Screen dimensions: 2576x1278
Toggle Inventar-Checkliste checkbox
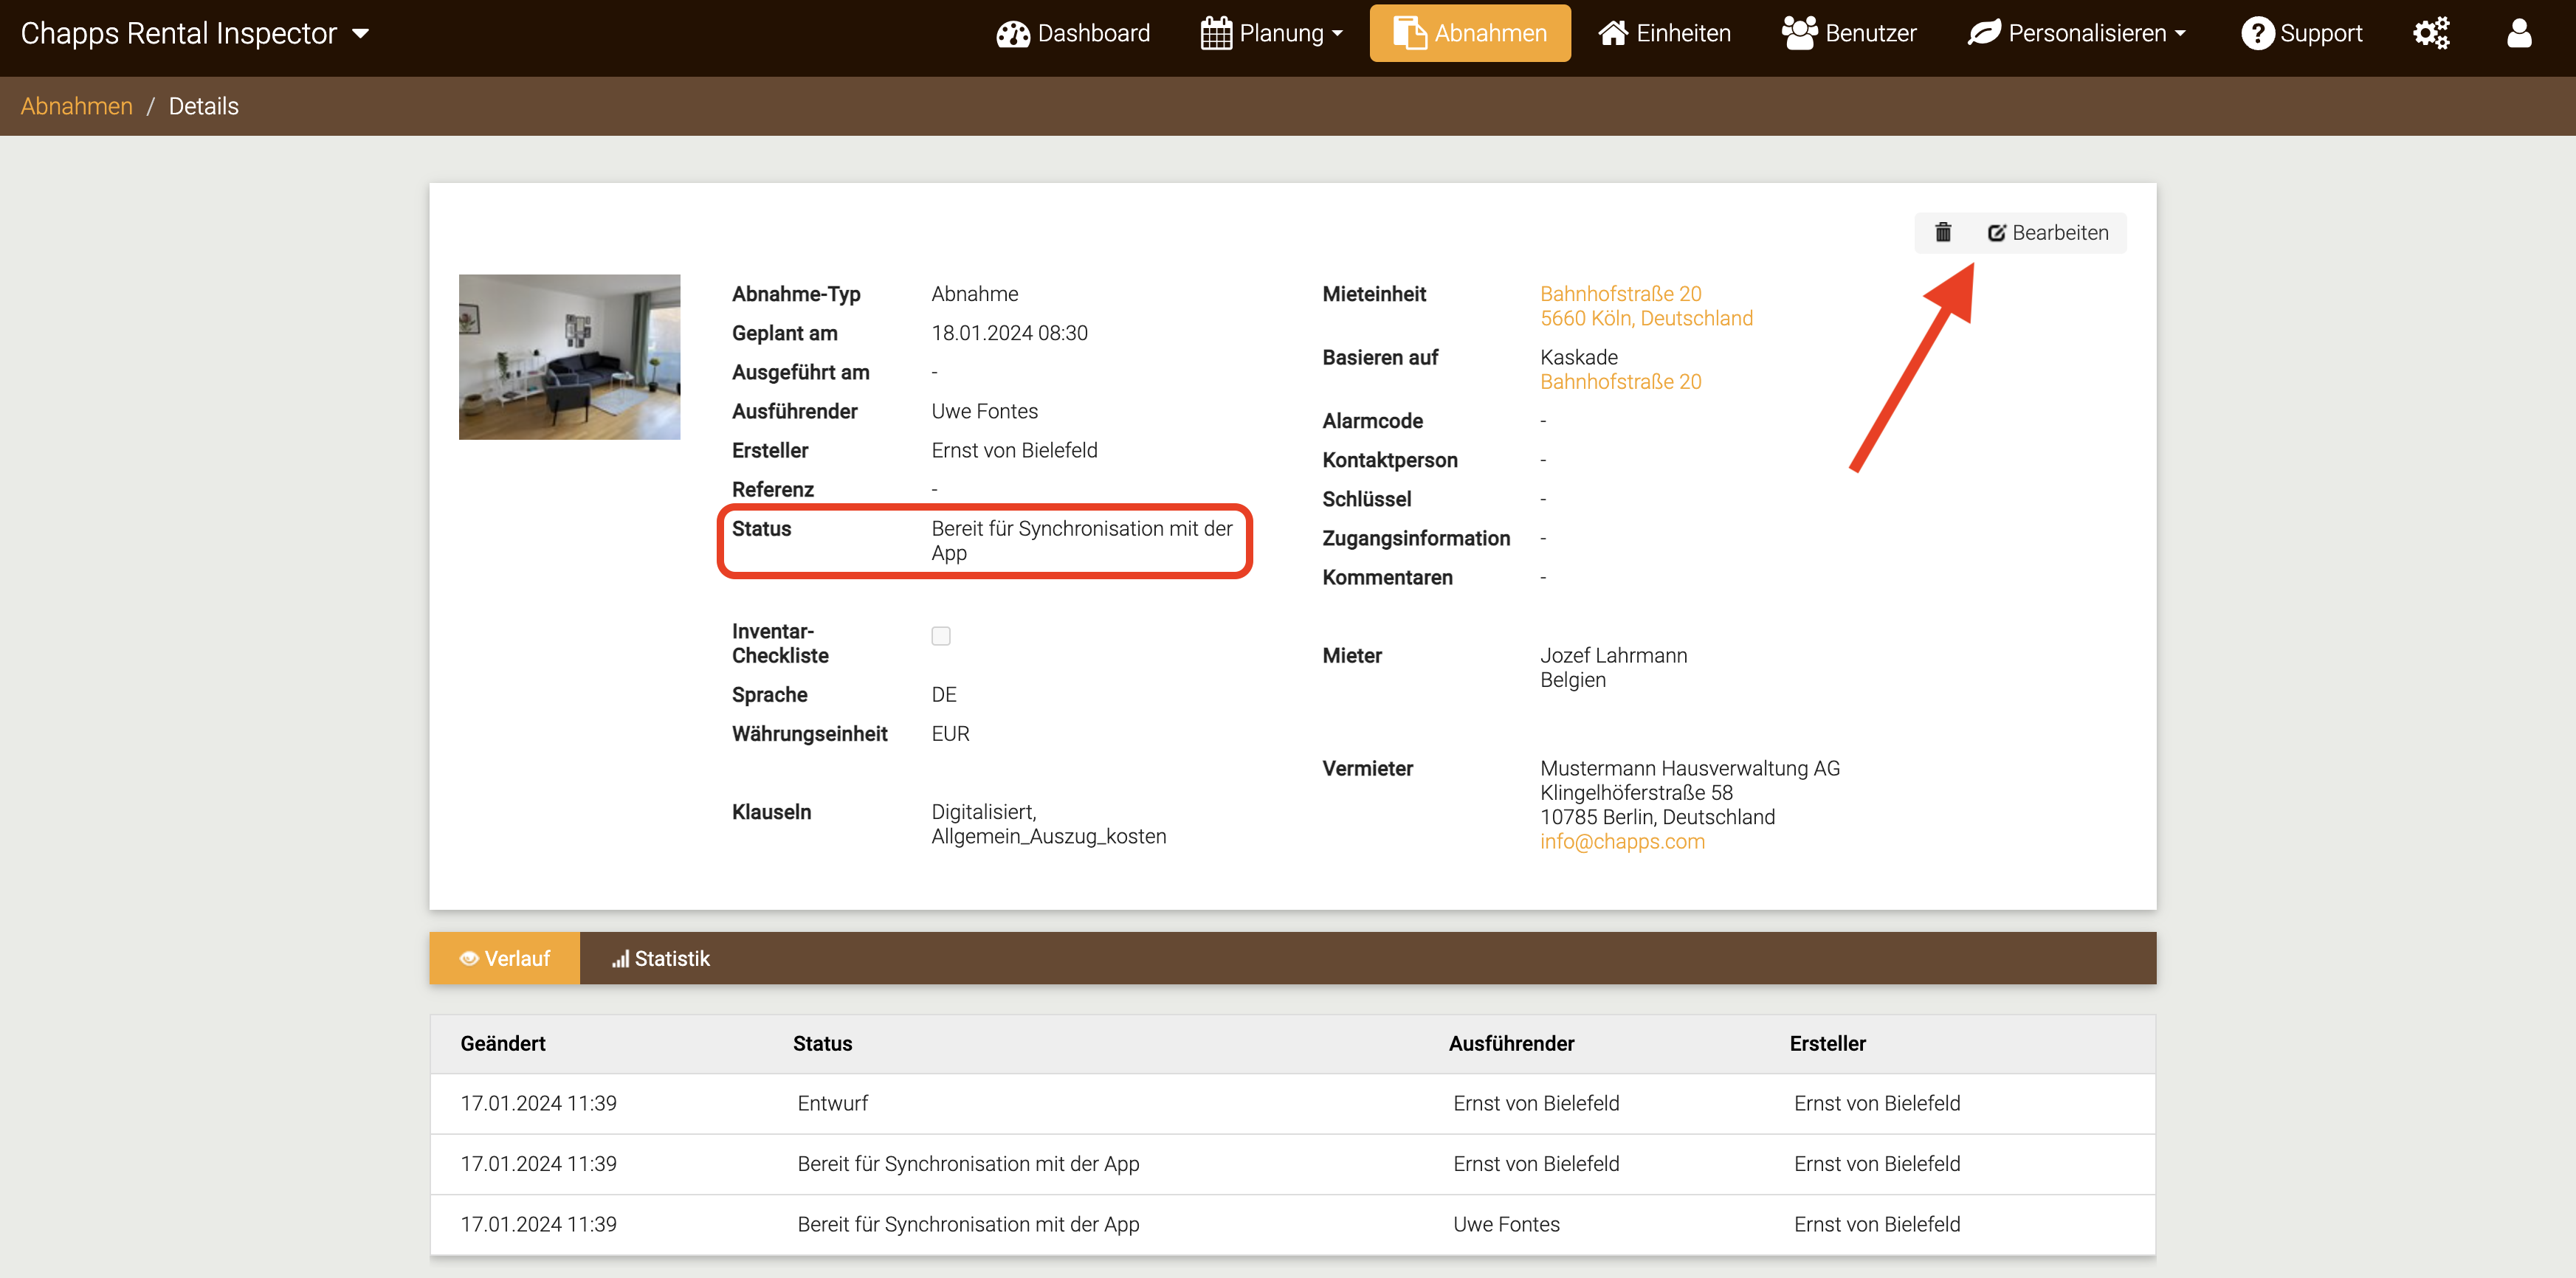940,636
